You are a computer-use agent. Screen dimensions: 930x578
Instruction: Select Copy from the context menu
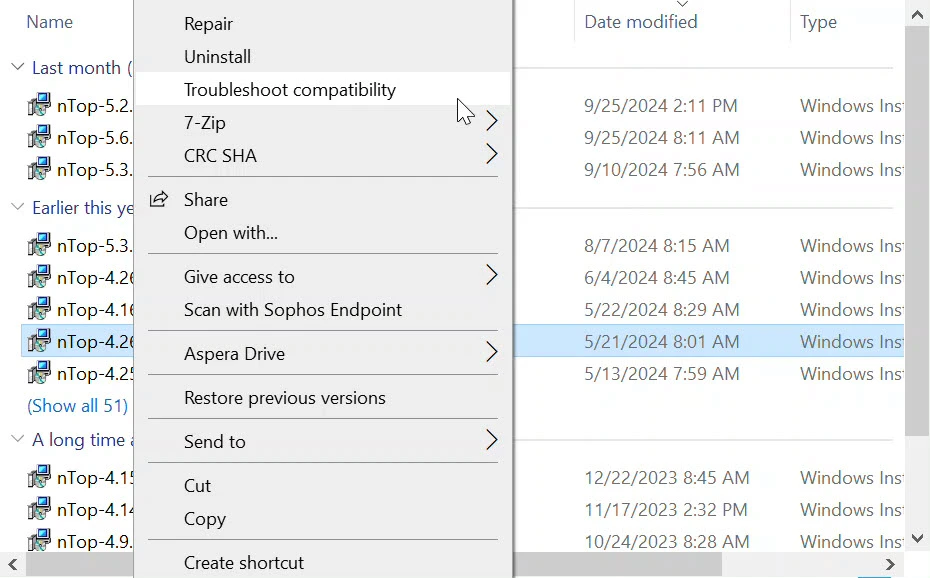(204, 518)
